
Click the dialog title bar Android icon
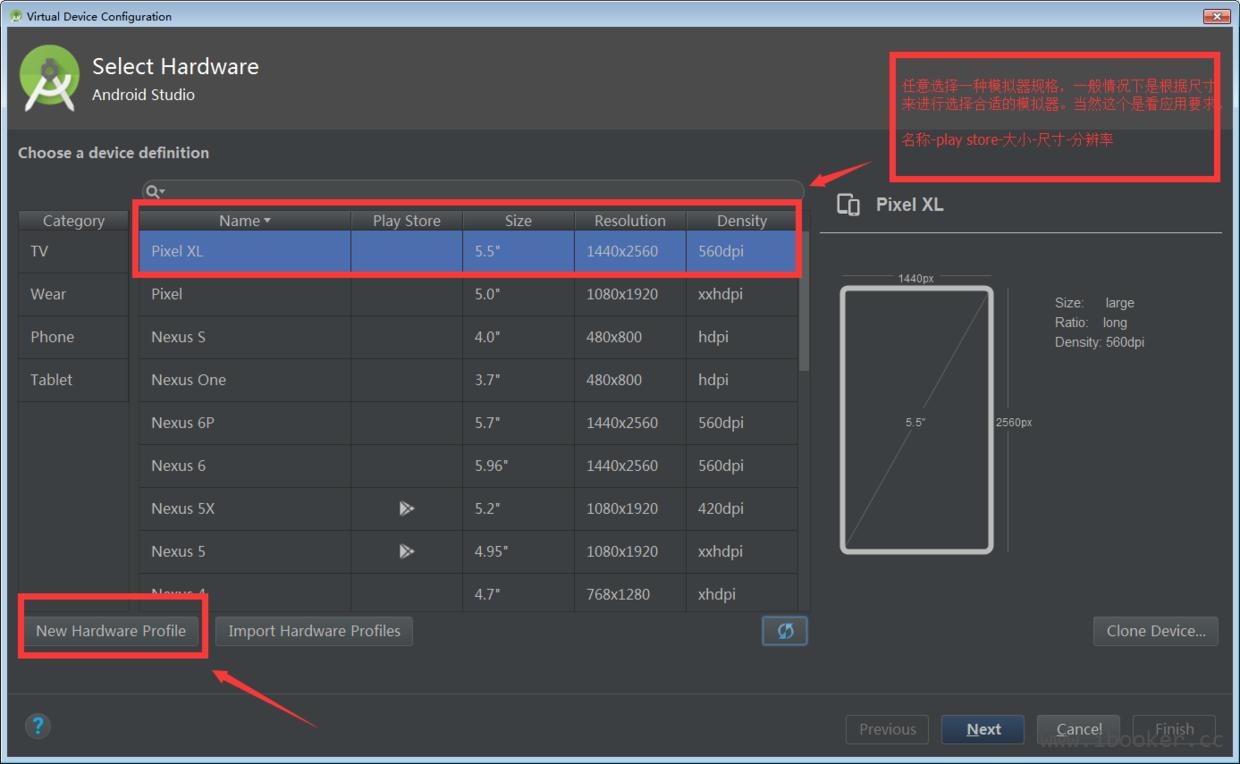(16, 16)
